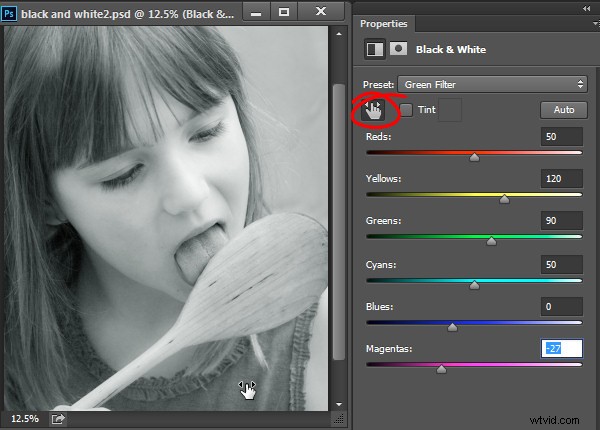
Task: Click the Photoshop Ps logo icon
Action: [9, 14]
